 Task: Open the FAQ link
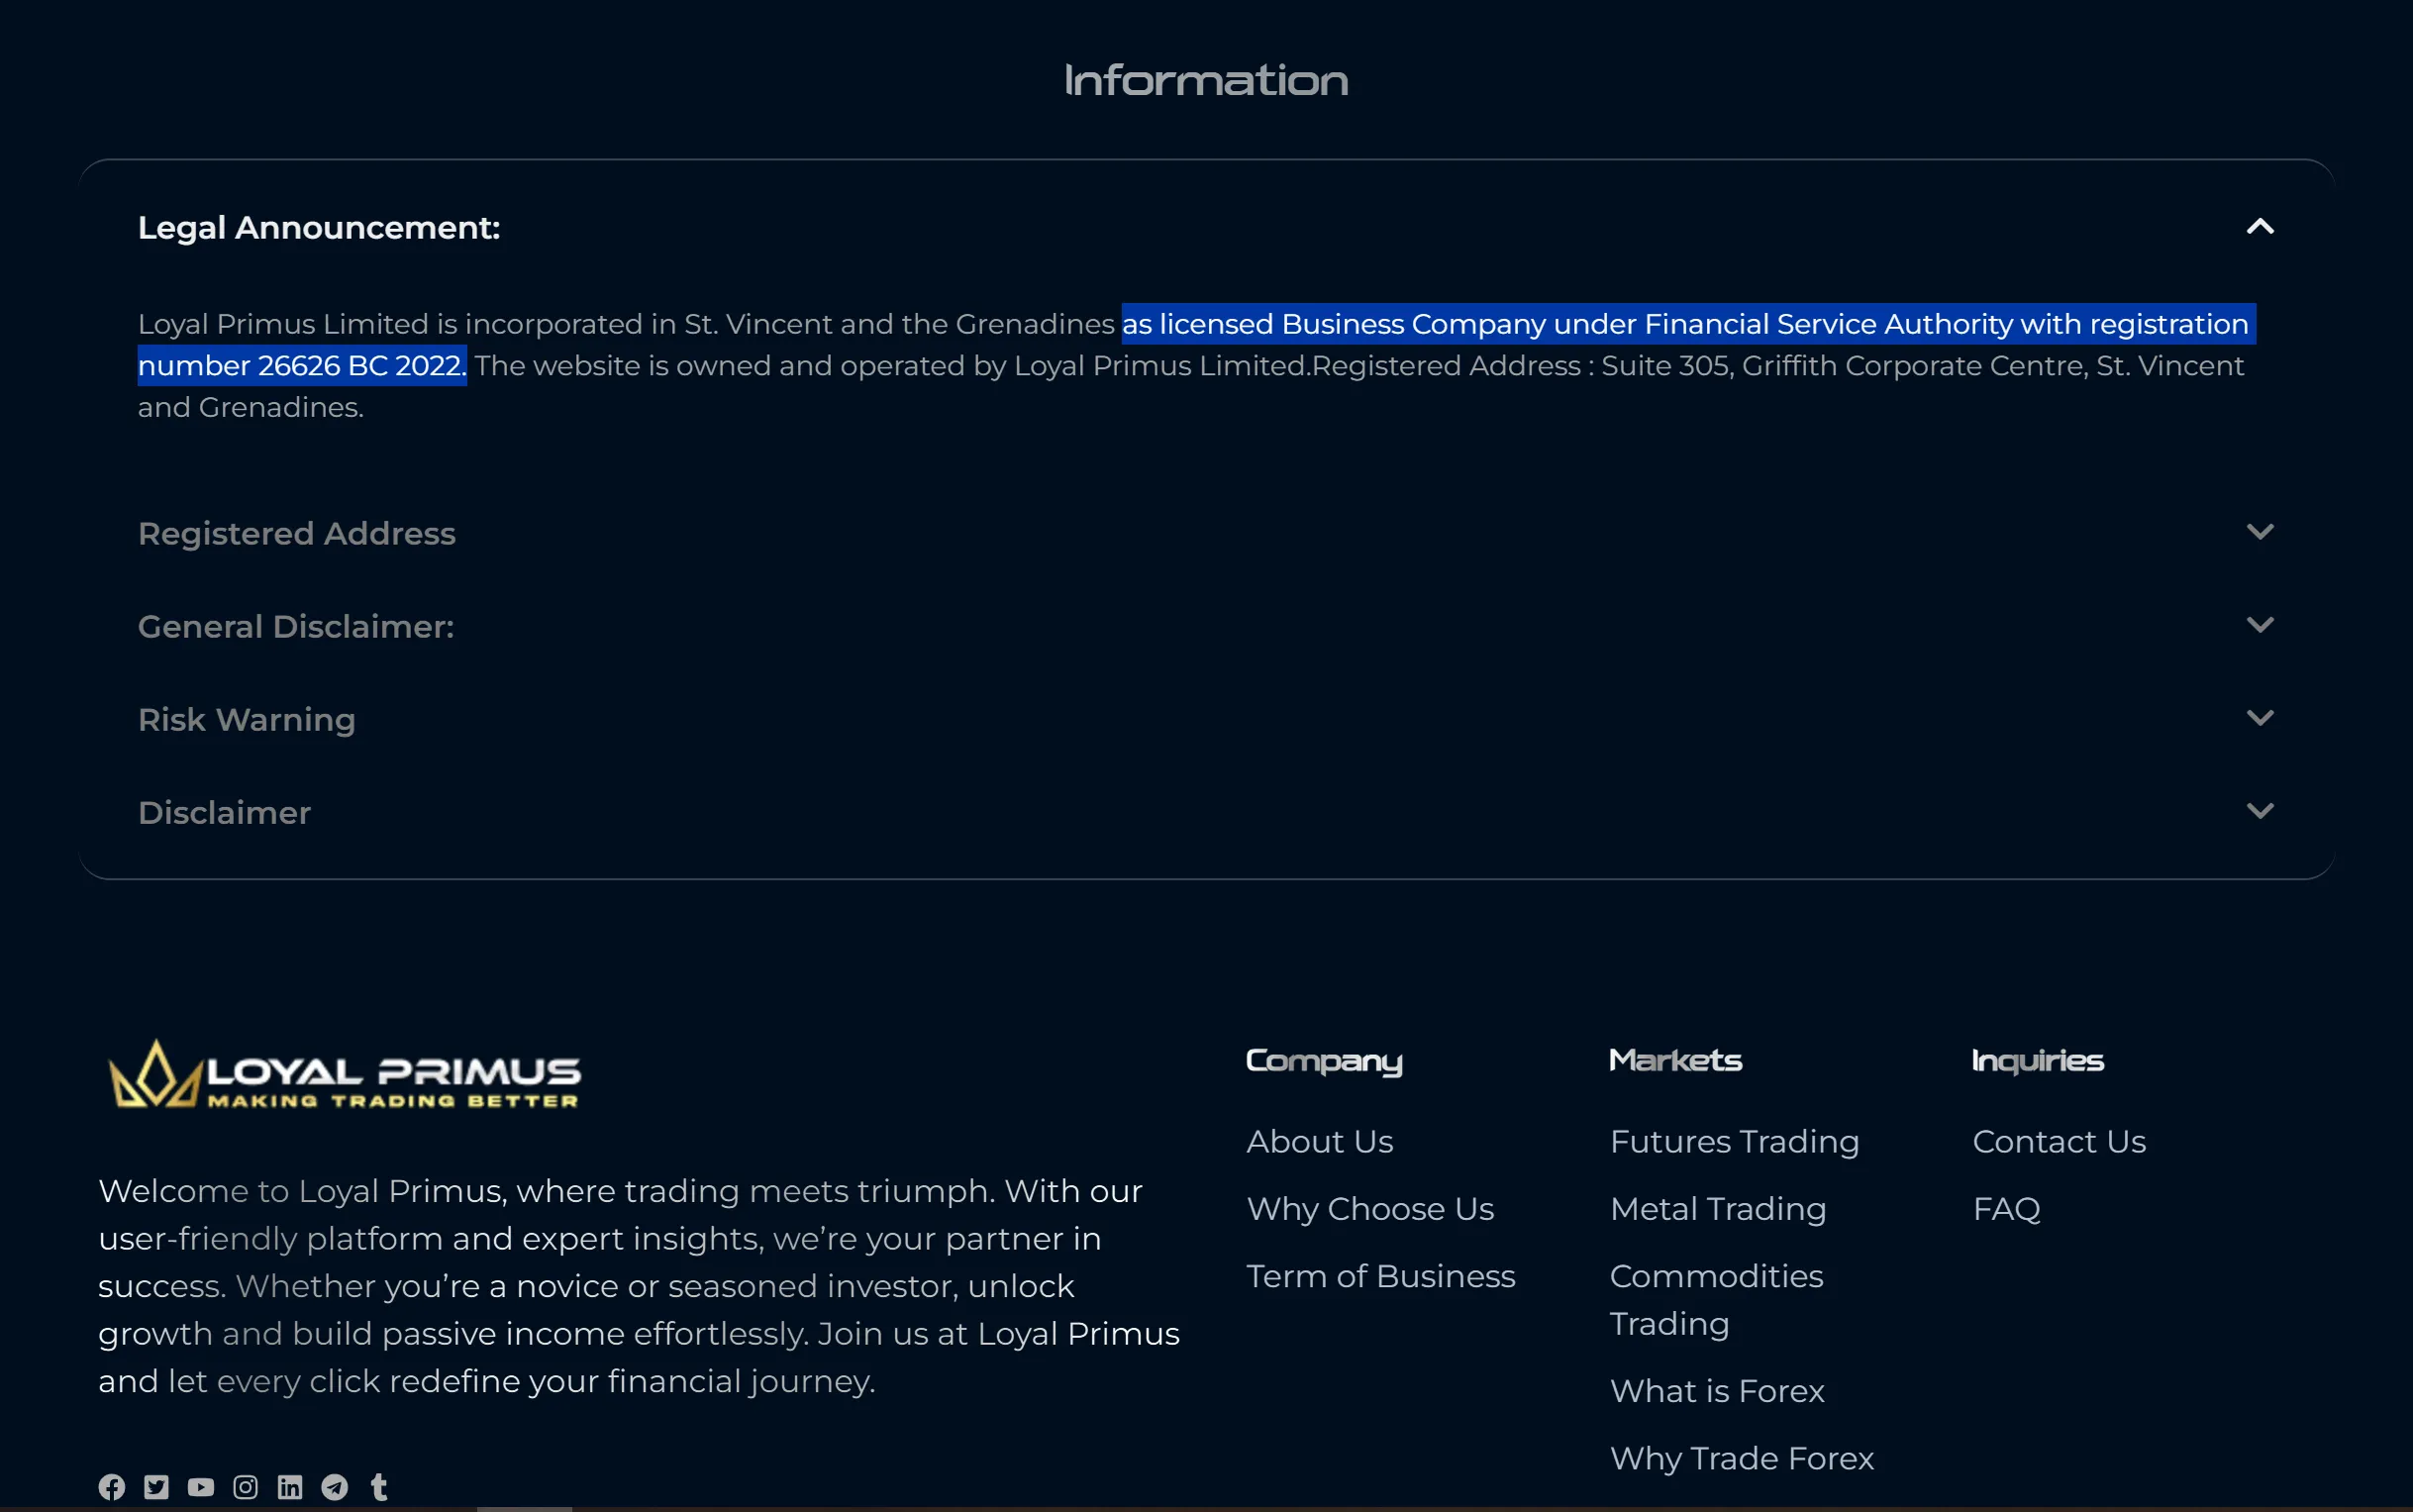coord(2006,1209)
